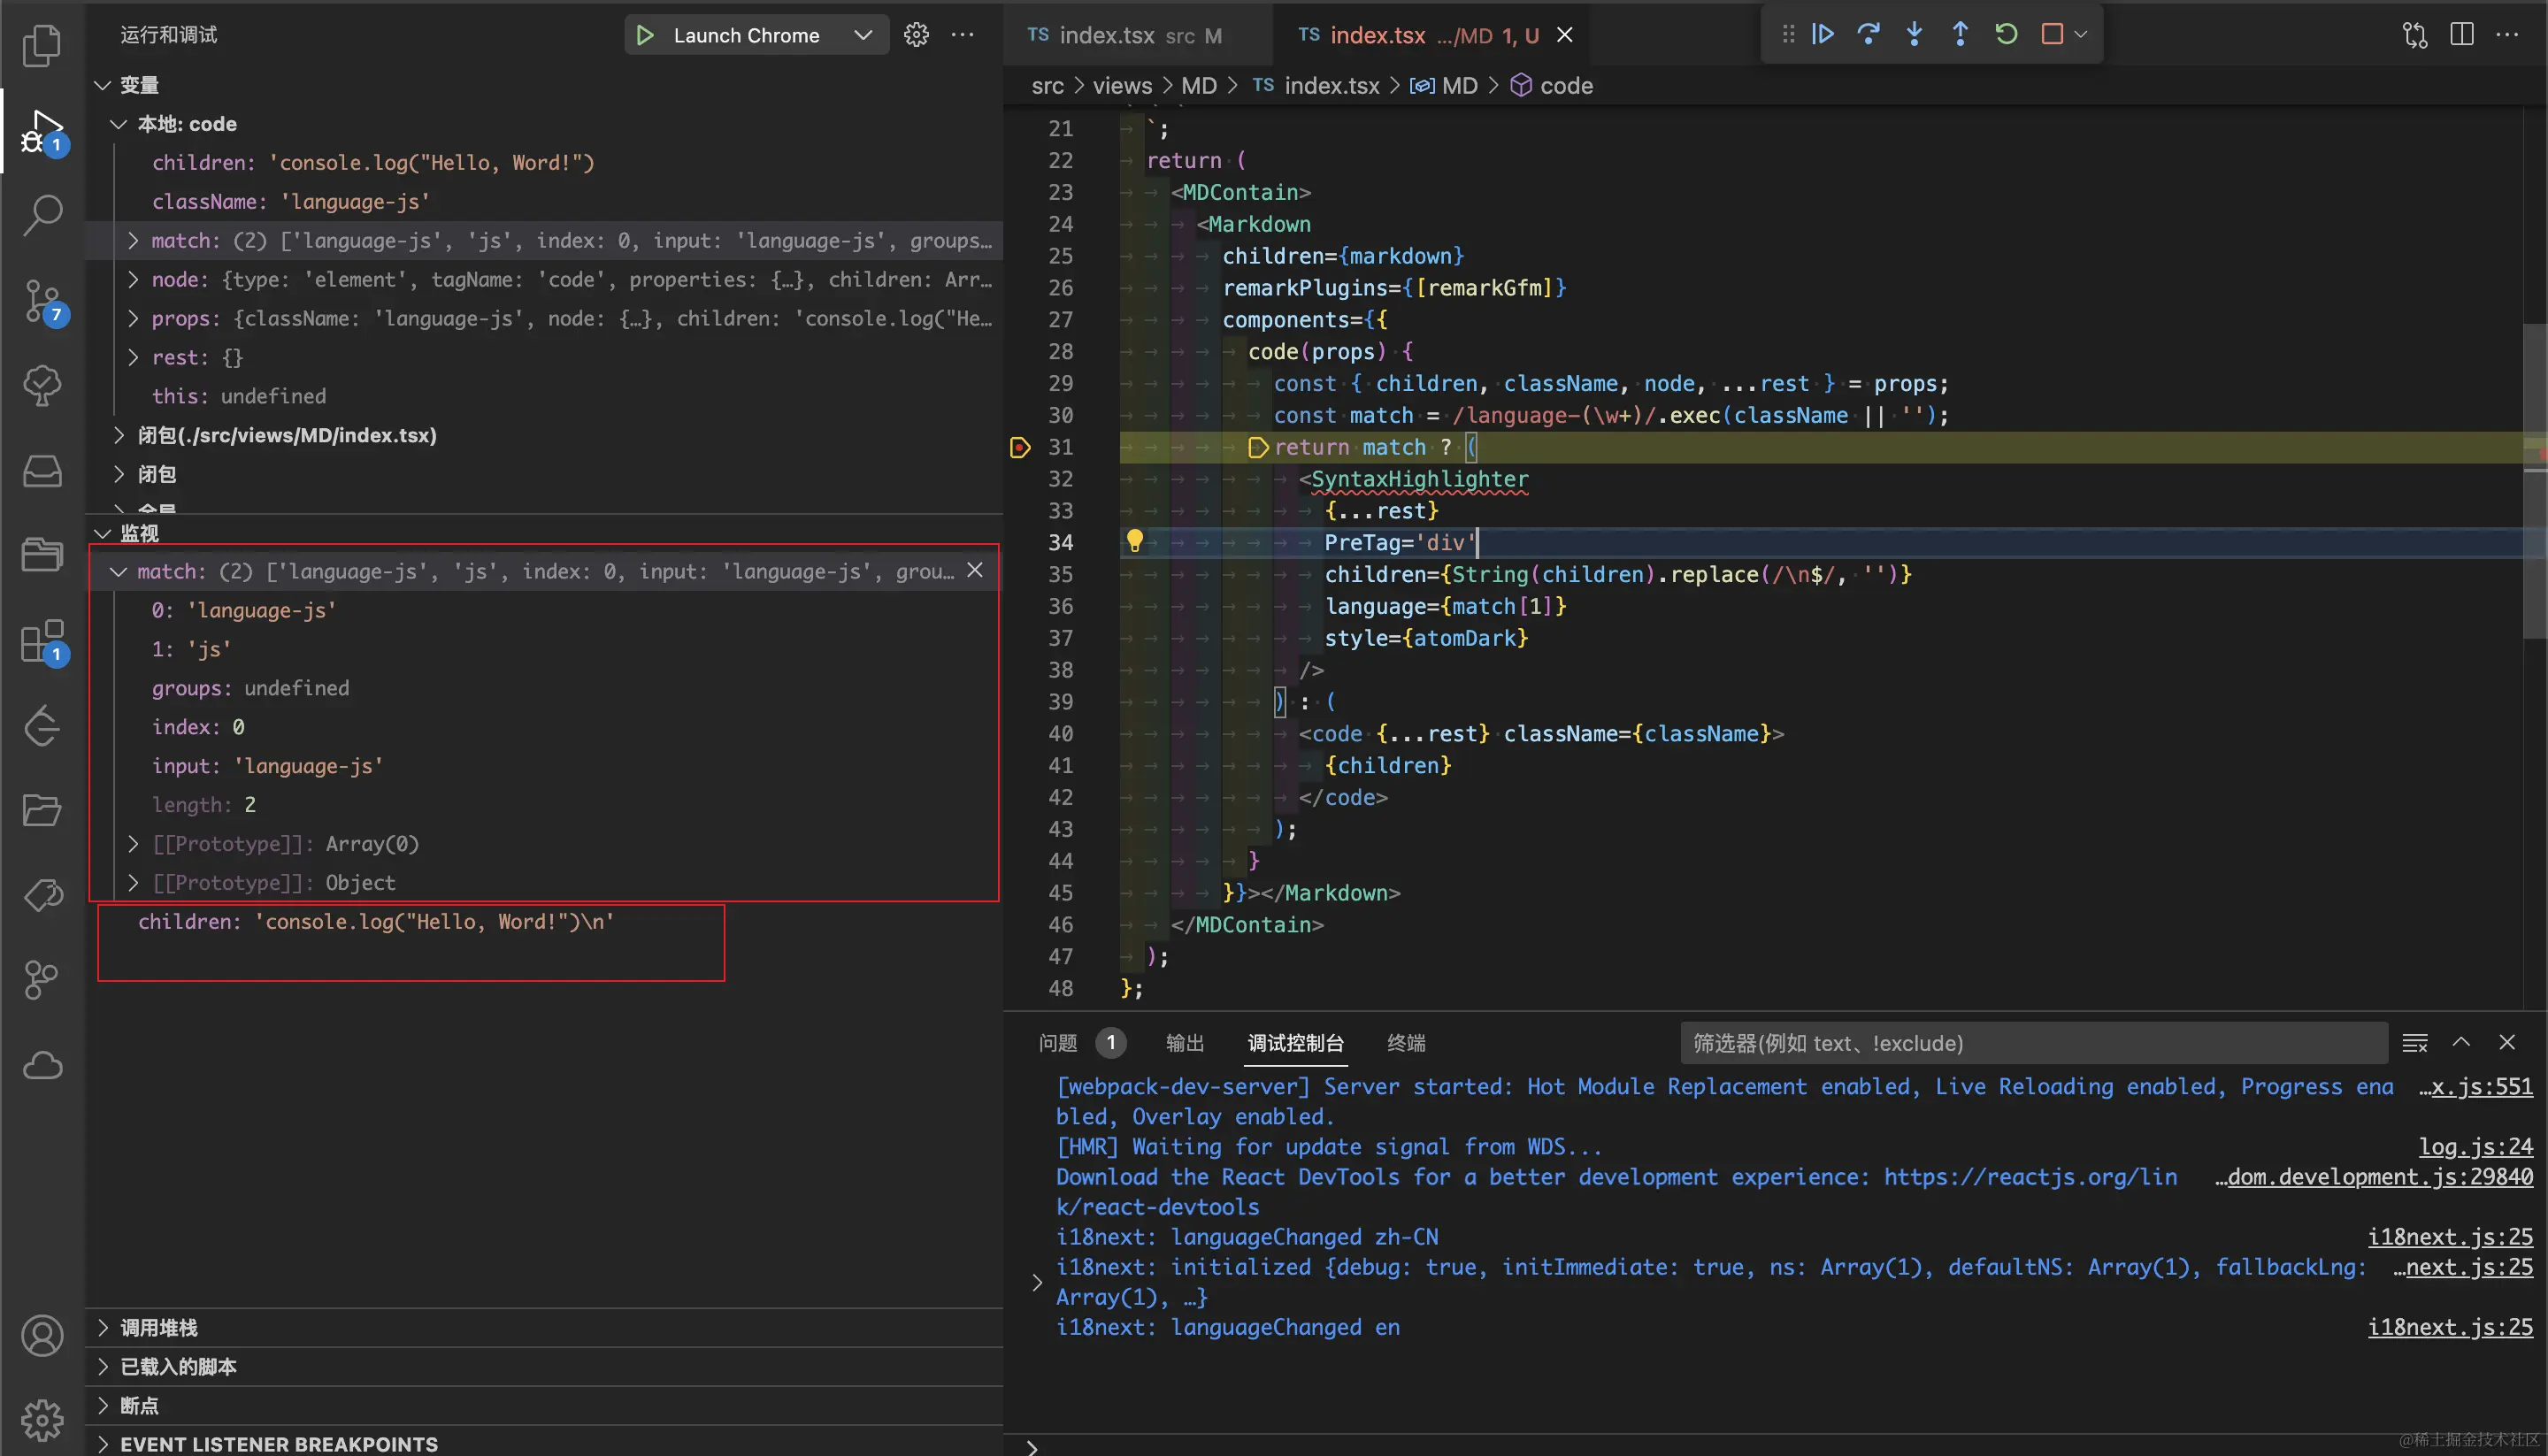Expand EVENT LISTENER BREAKPOINTS section
This screenshot has height=1456, width=2548.
[102, 1444]
